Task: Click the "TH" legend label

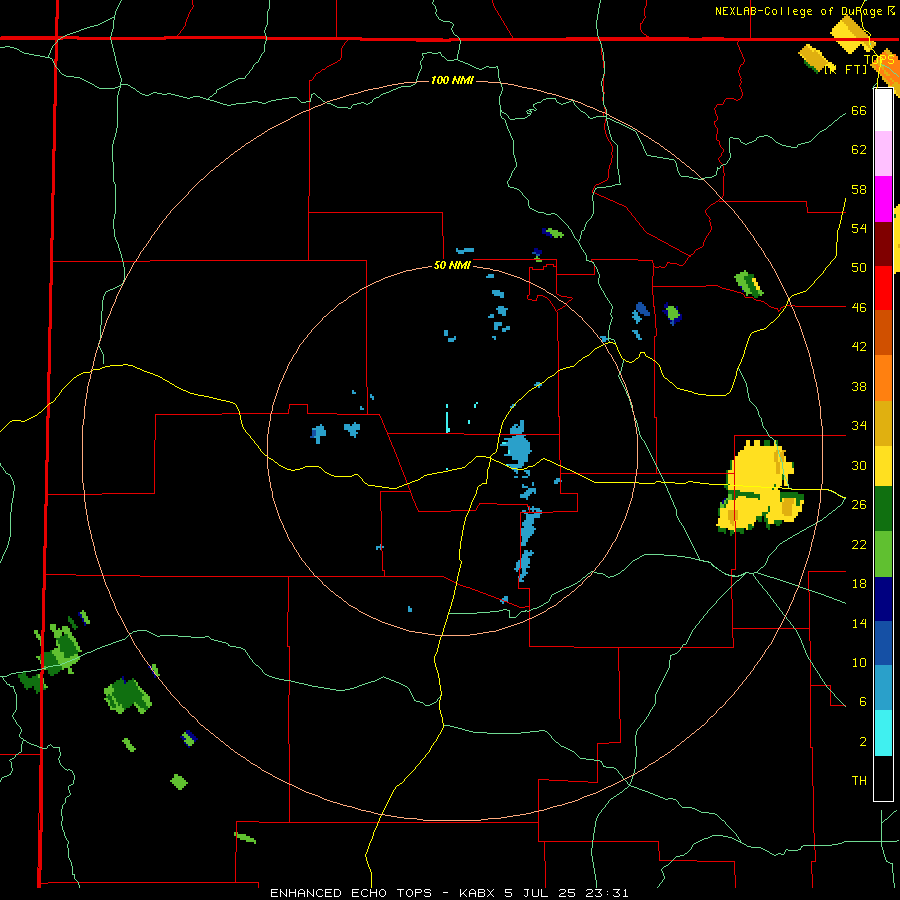Action: click(x=859, y=780)
